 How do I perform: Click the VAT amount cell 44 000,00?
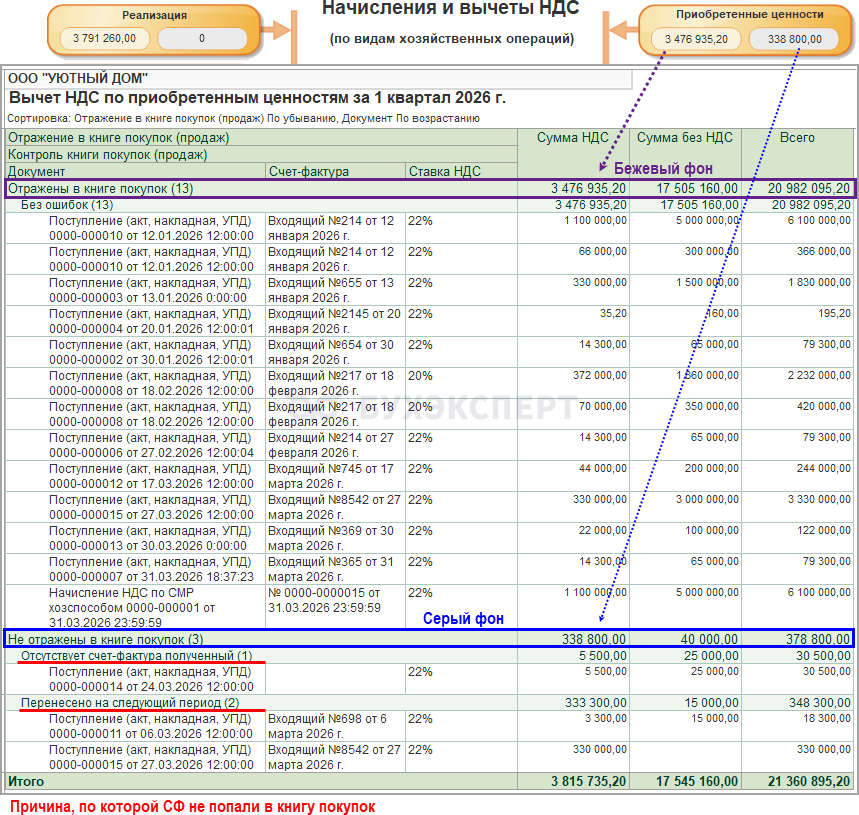point(603,468)
